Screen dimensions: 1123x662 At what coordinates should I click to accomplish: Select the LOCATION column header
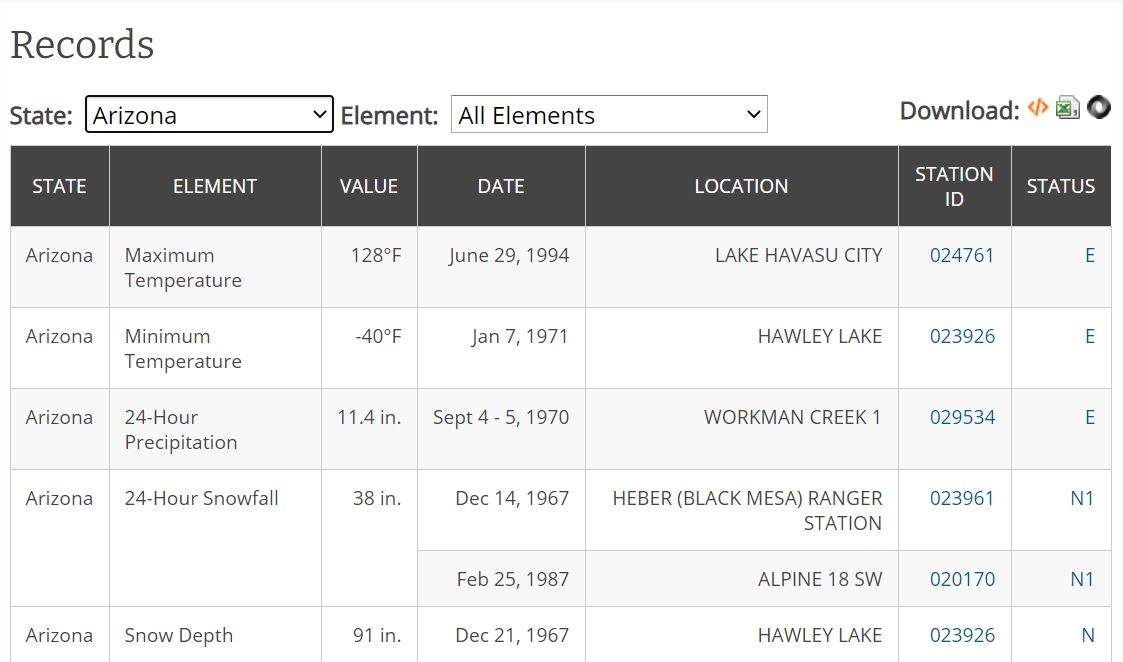pyautogui.click(x=741, y=186)
